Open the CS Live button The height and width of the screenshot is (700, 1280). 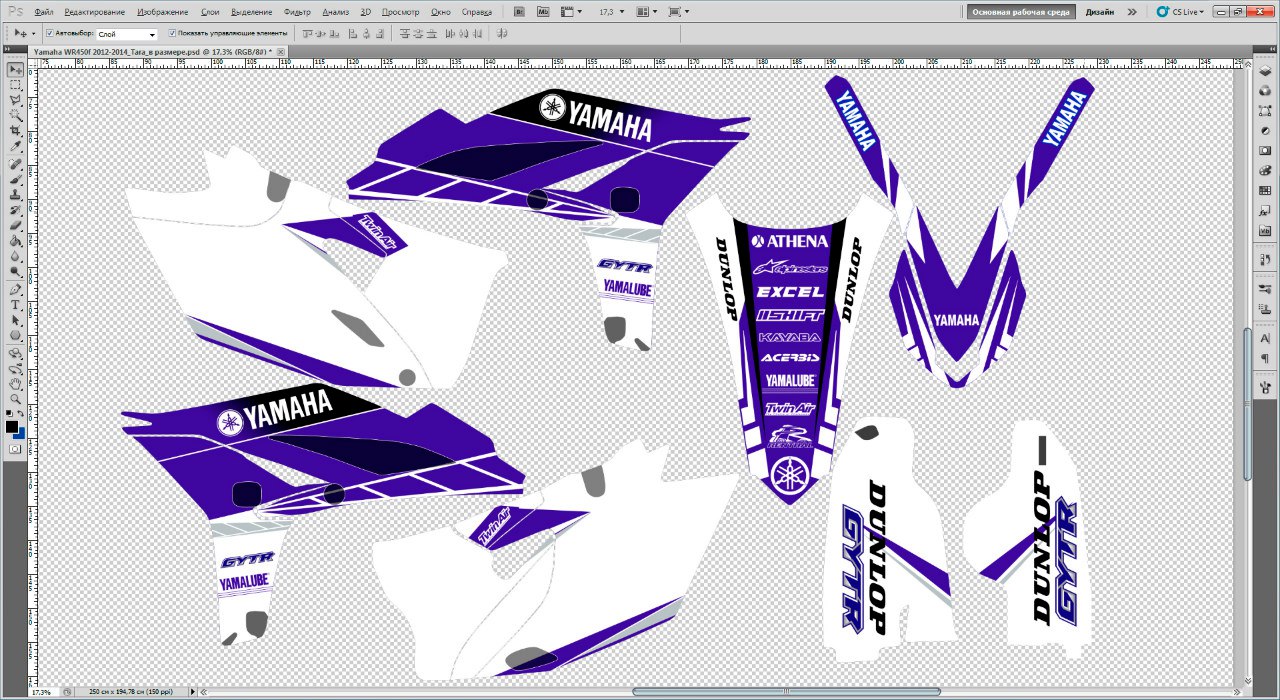(x=1178, y=12)
